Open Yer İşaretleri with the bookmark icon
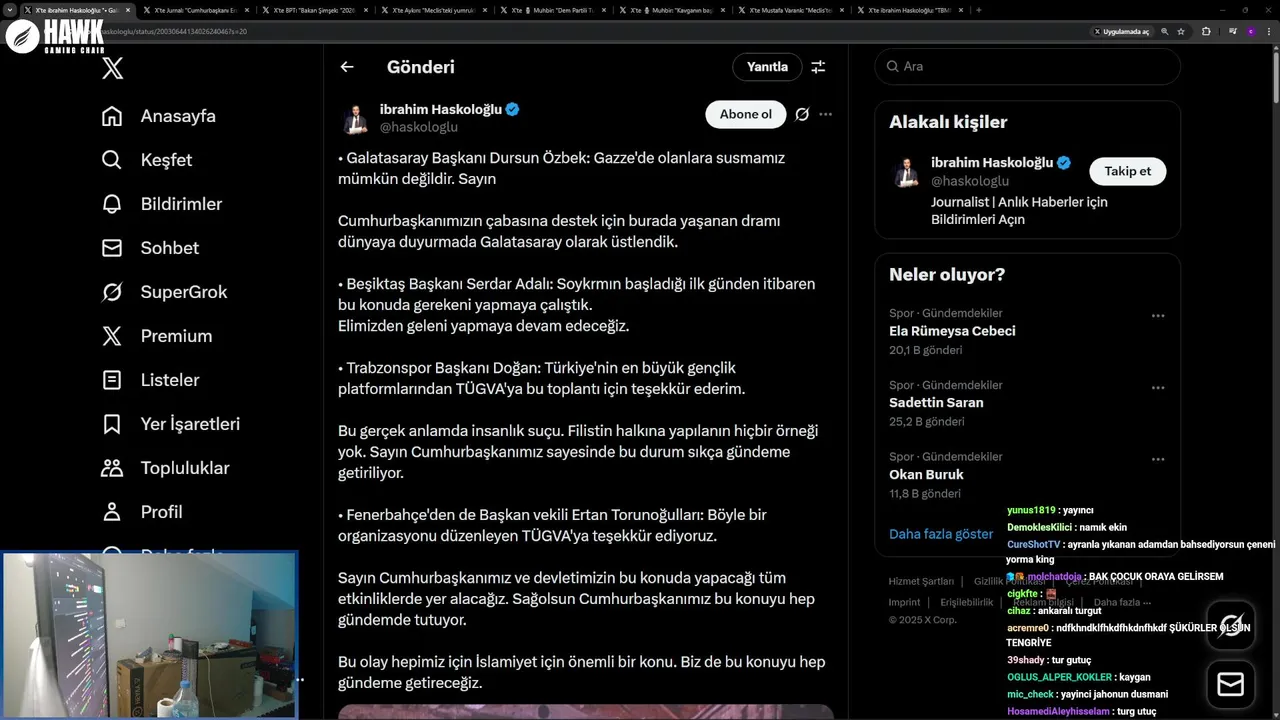This screenshot has width=1280, height=720. point(112,424)
